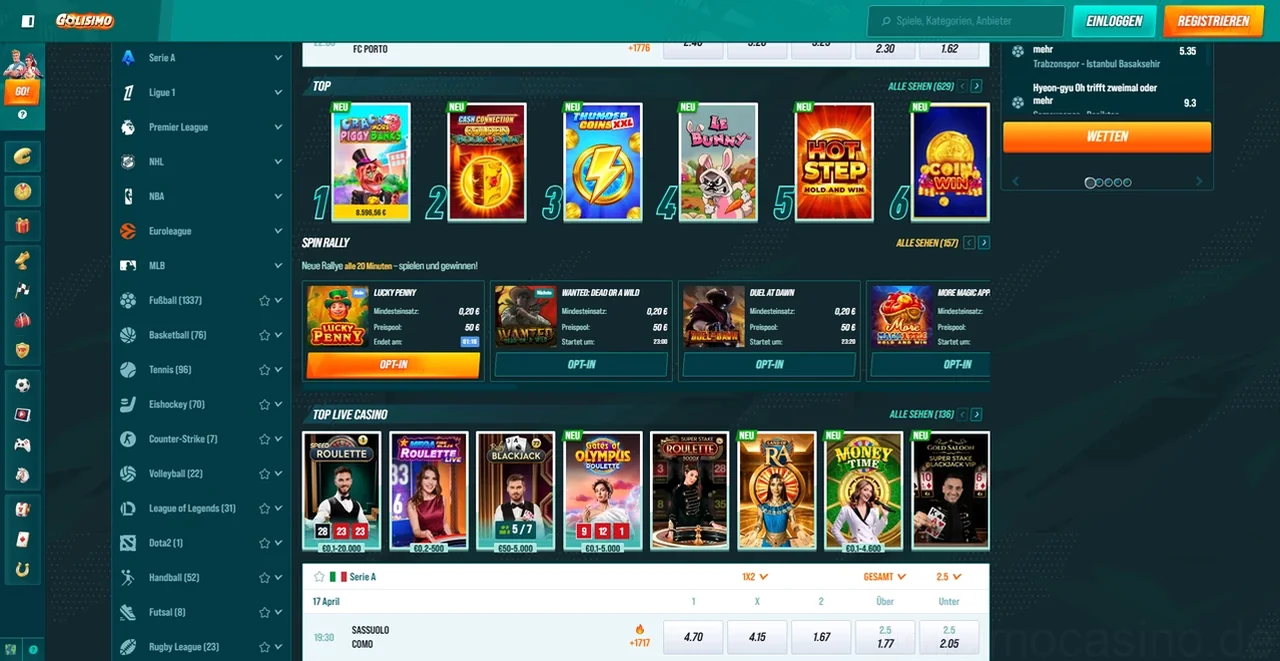The image size is (1280, 661).
Task: Open the Hot Step Hold and Win game thumbnail
Action: [x=834, y=162]
